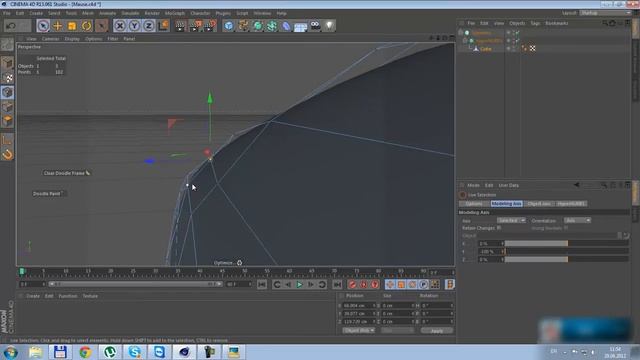Switch to the Object Axis tab
Image resolution: width=640 pixels, height=360 pixels.
(539, 204)
